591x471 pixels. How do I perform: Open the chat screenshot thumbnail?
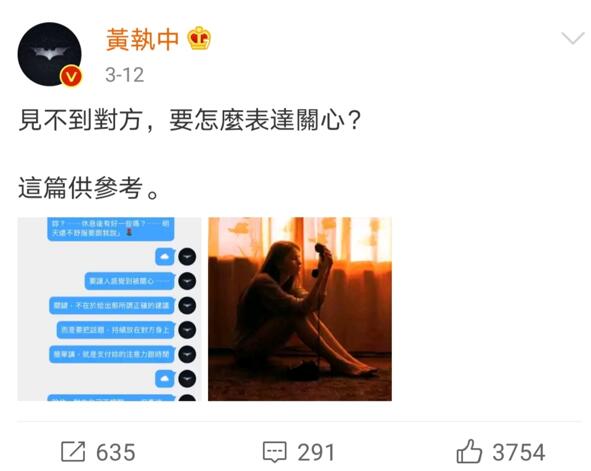tap(109, 309)
